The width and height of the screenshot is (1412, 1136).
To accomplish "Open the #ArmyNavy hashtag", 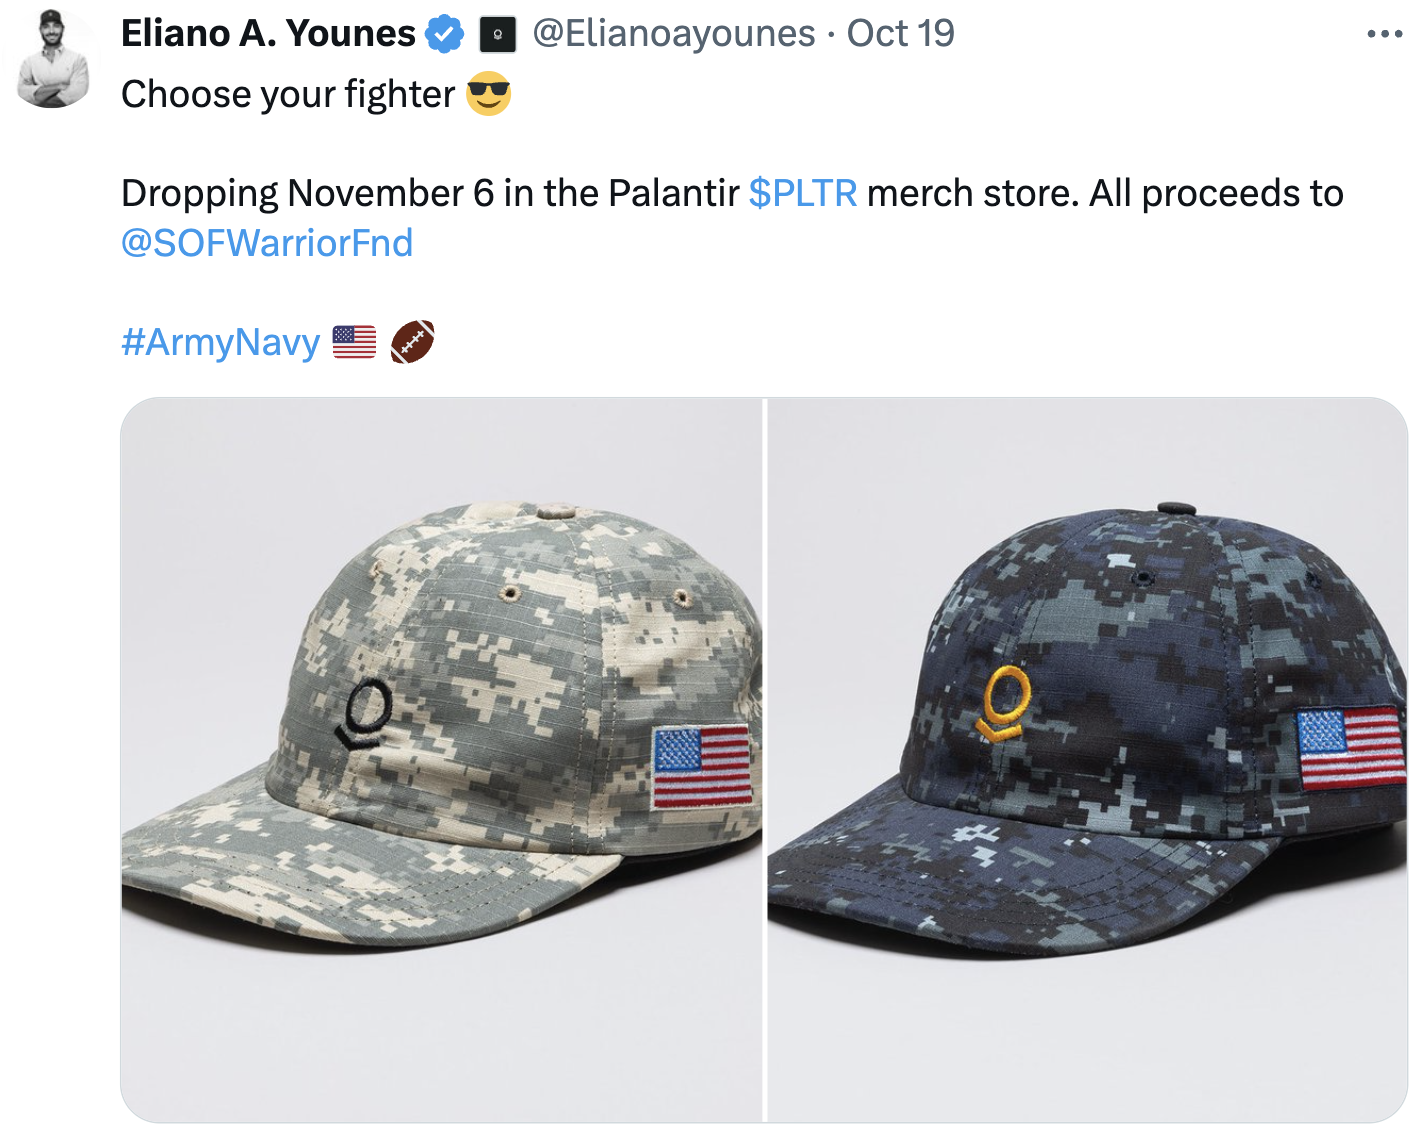I will [x=219, y=342].
